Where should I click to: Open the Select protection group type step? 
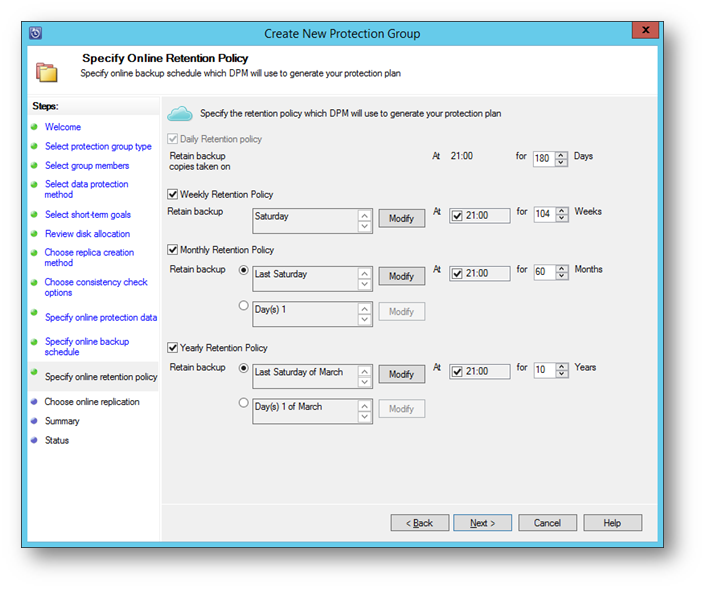coord(98,146)
